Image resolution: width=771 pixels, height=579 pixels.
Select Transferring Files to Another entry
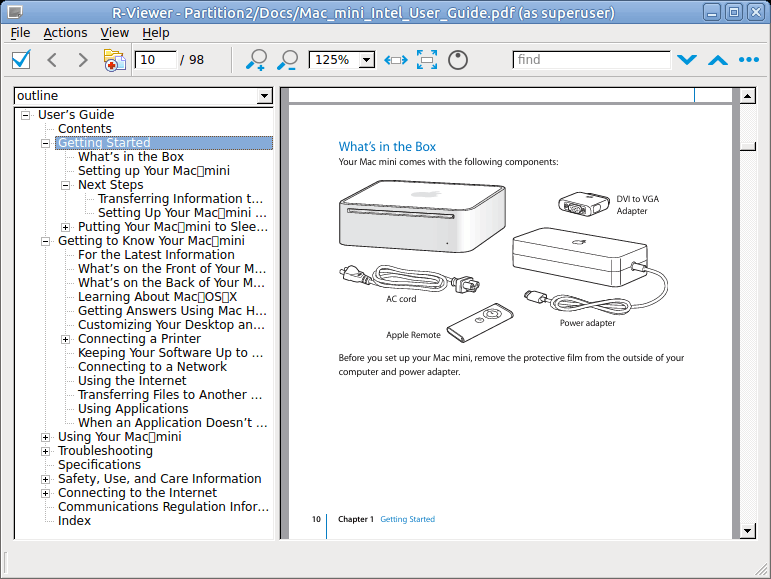170,395
